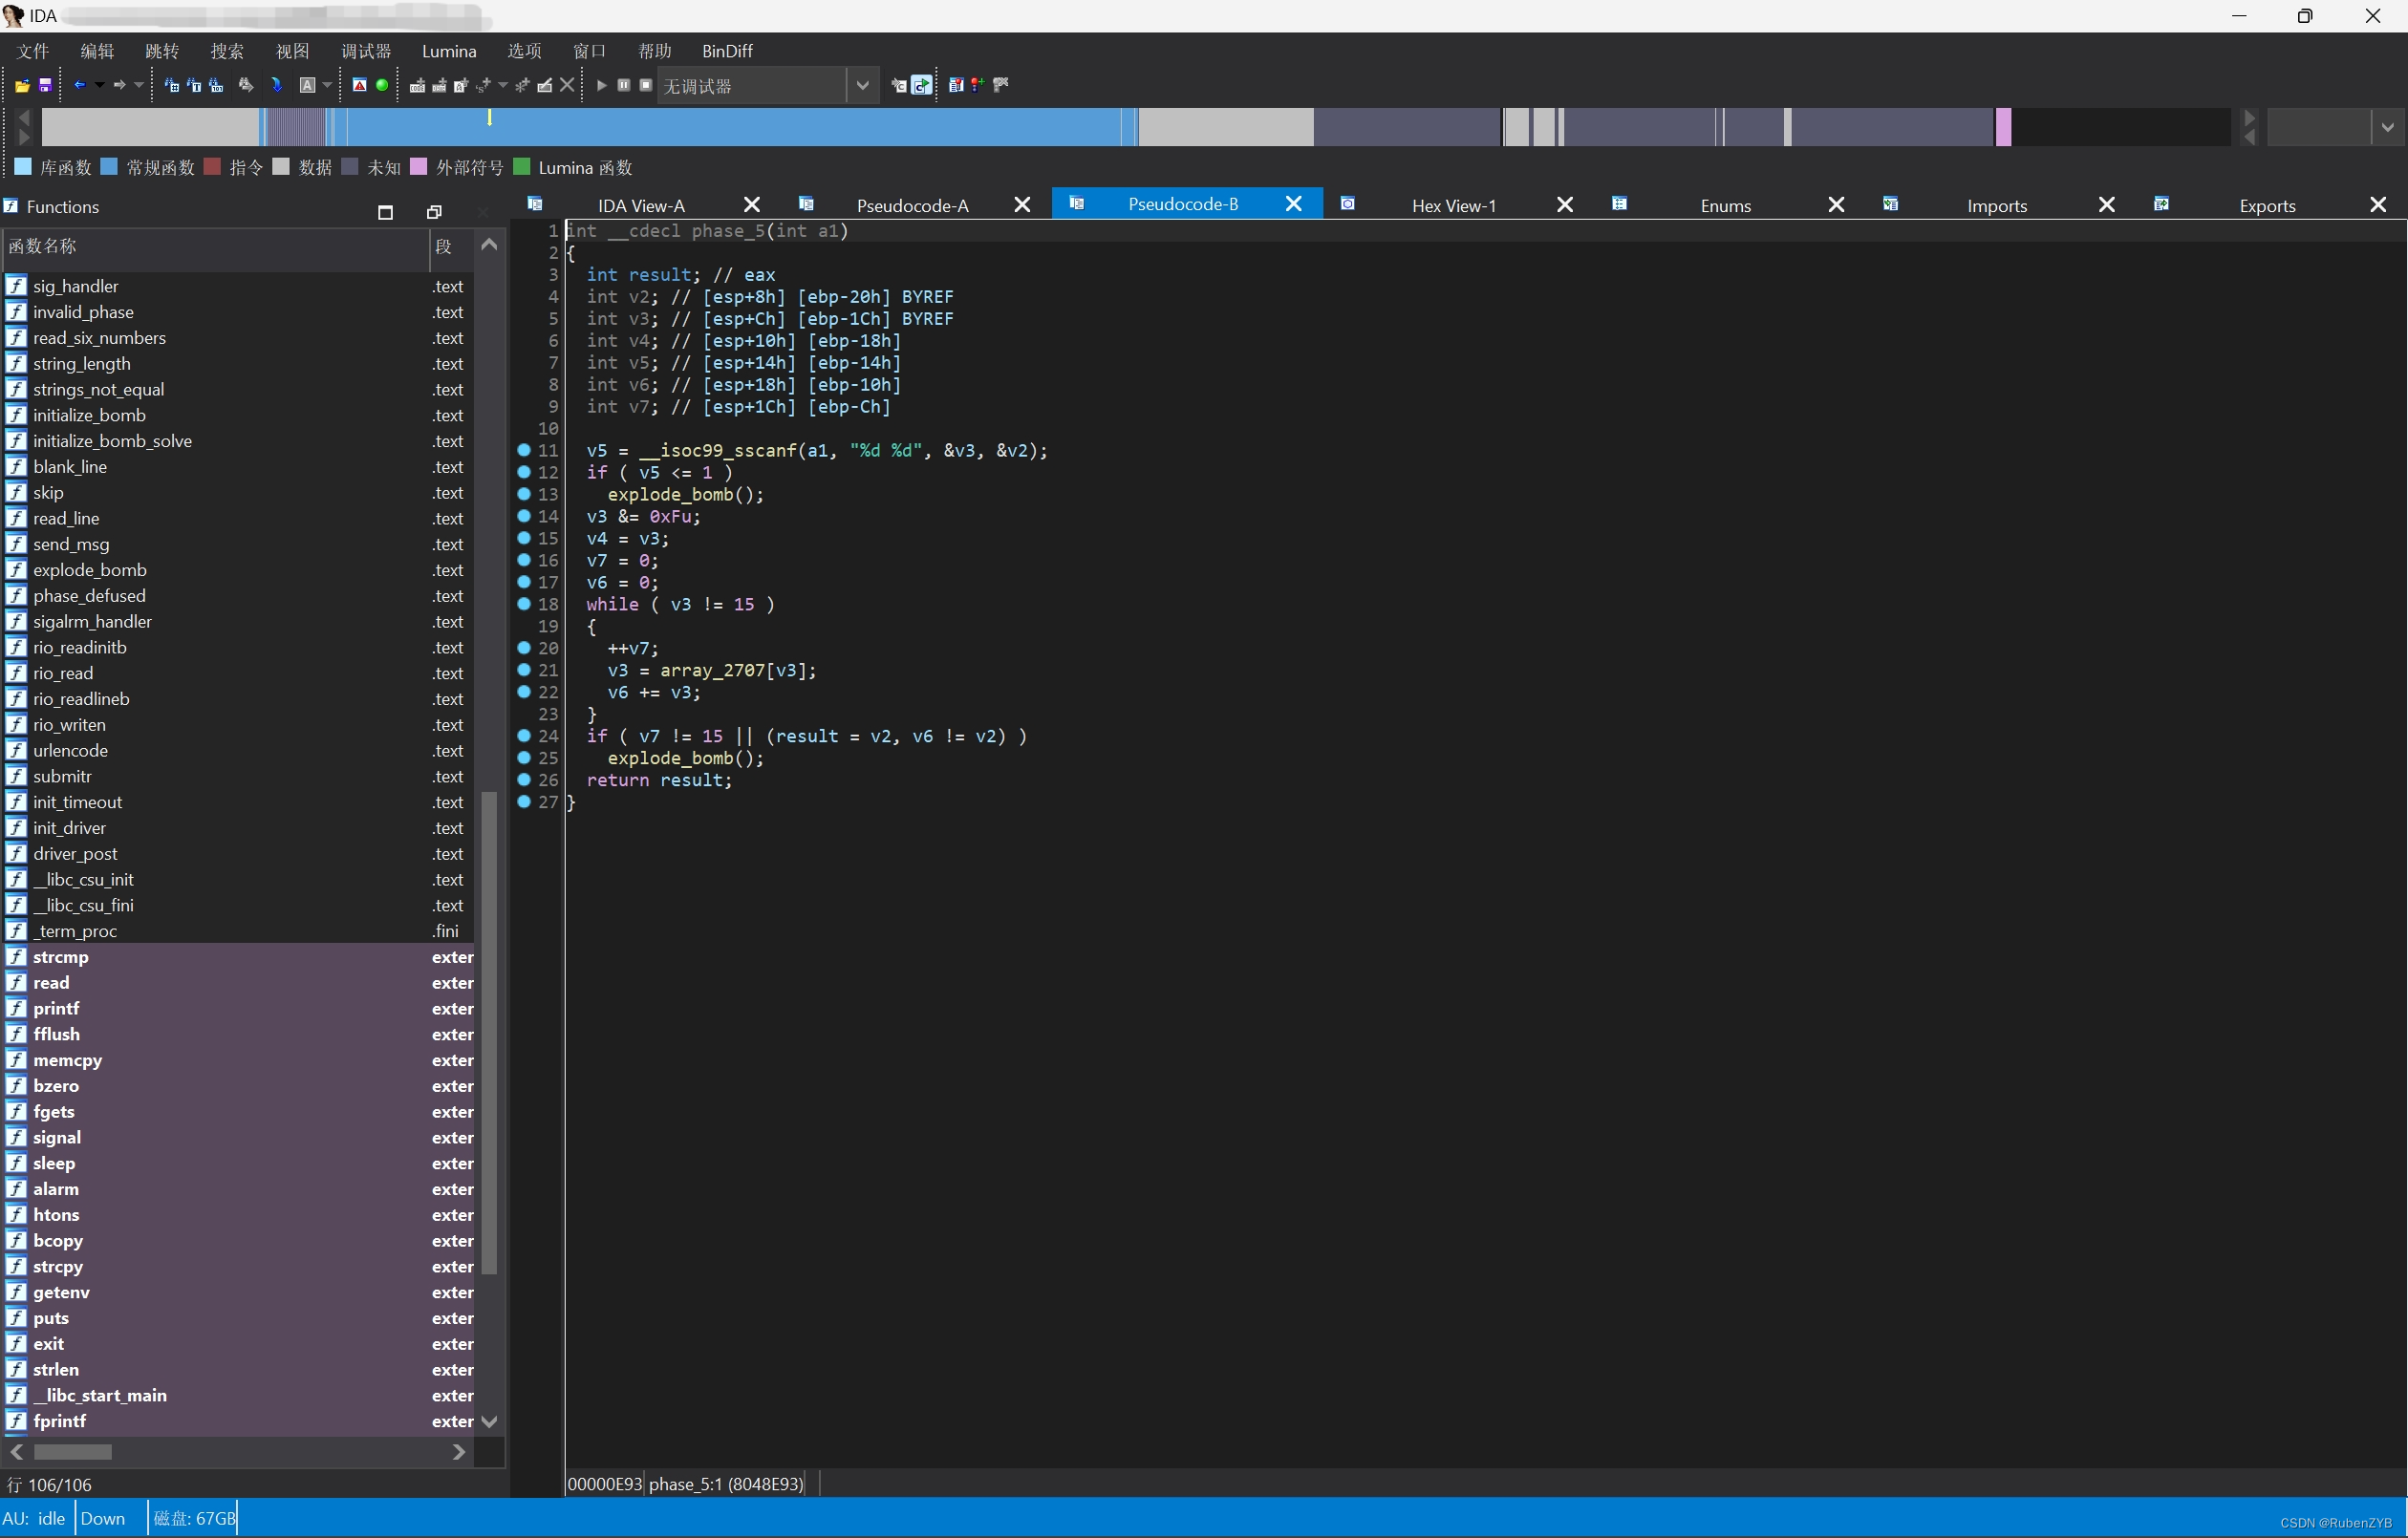This screenshot has width=2408, height=1538.
Task: Open the Lumina menu
Action: point(449,51)
